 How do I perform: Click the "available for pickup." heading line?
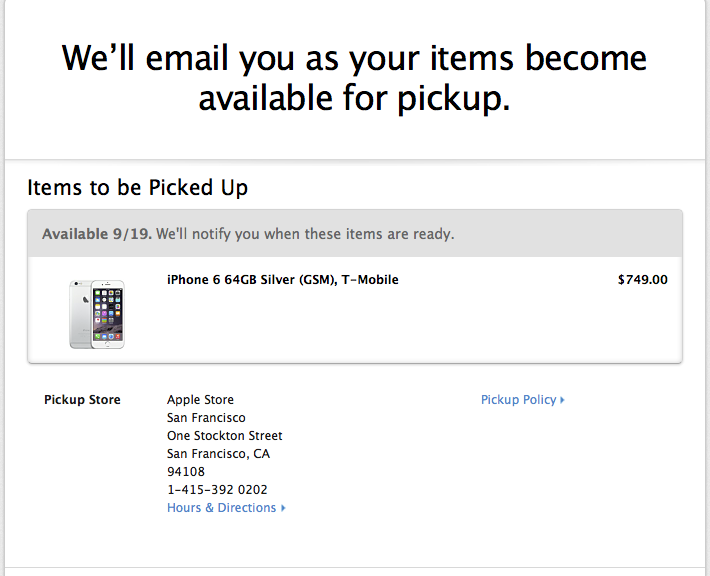354,98
